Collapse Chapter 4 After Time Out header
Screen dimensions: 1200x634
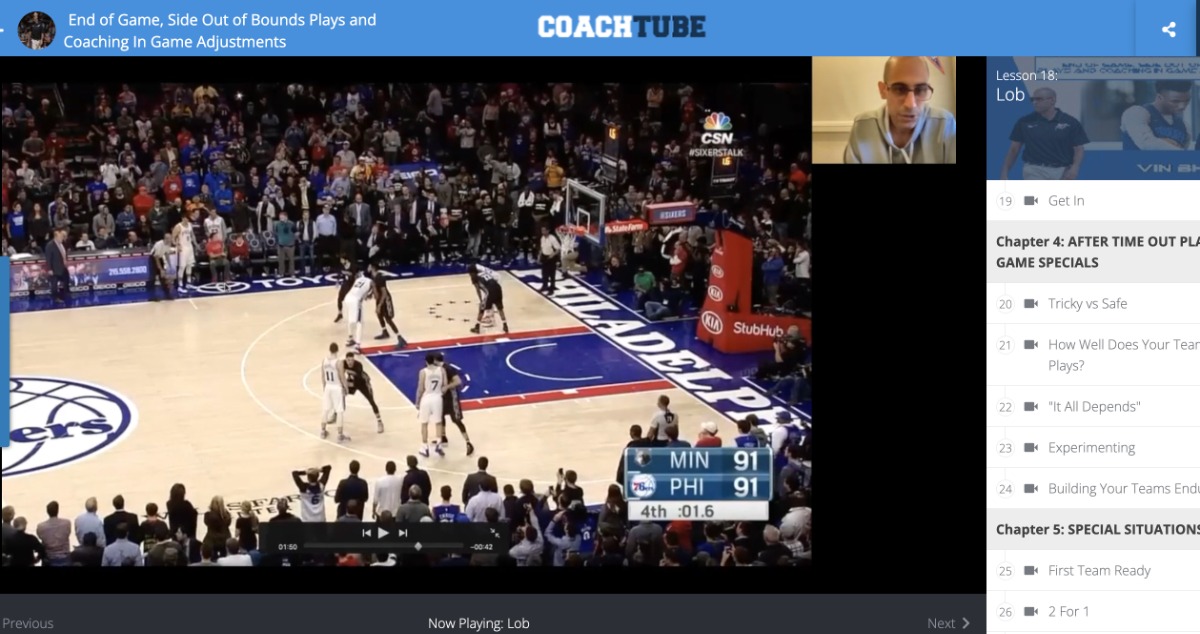tap(1096, 252)
